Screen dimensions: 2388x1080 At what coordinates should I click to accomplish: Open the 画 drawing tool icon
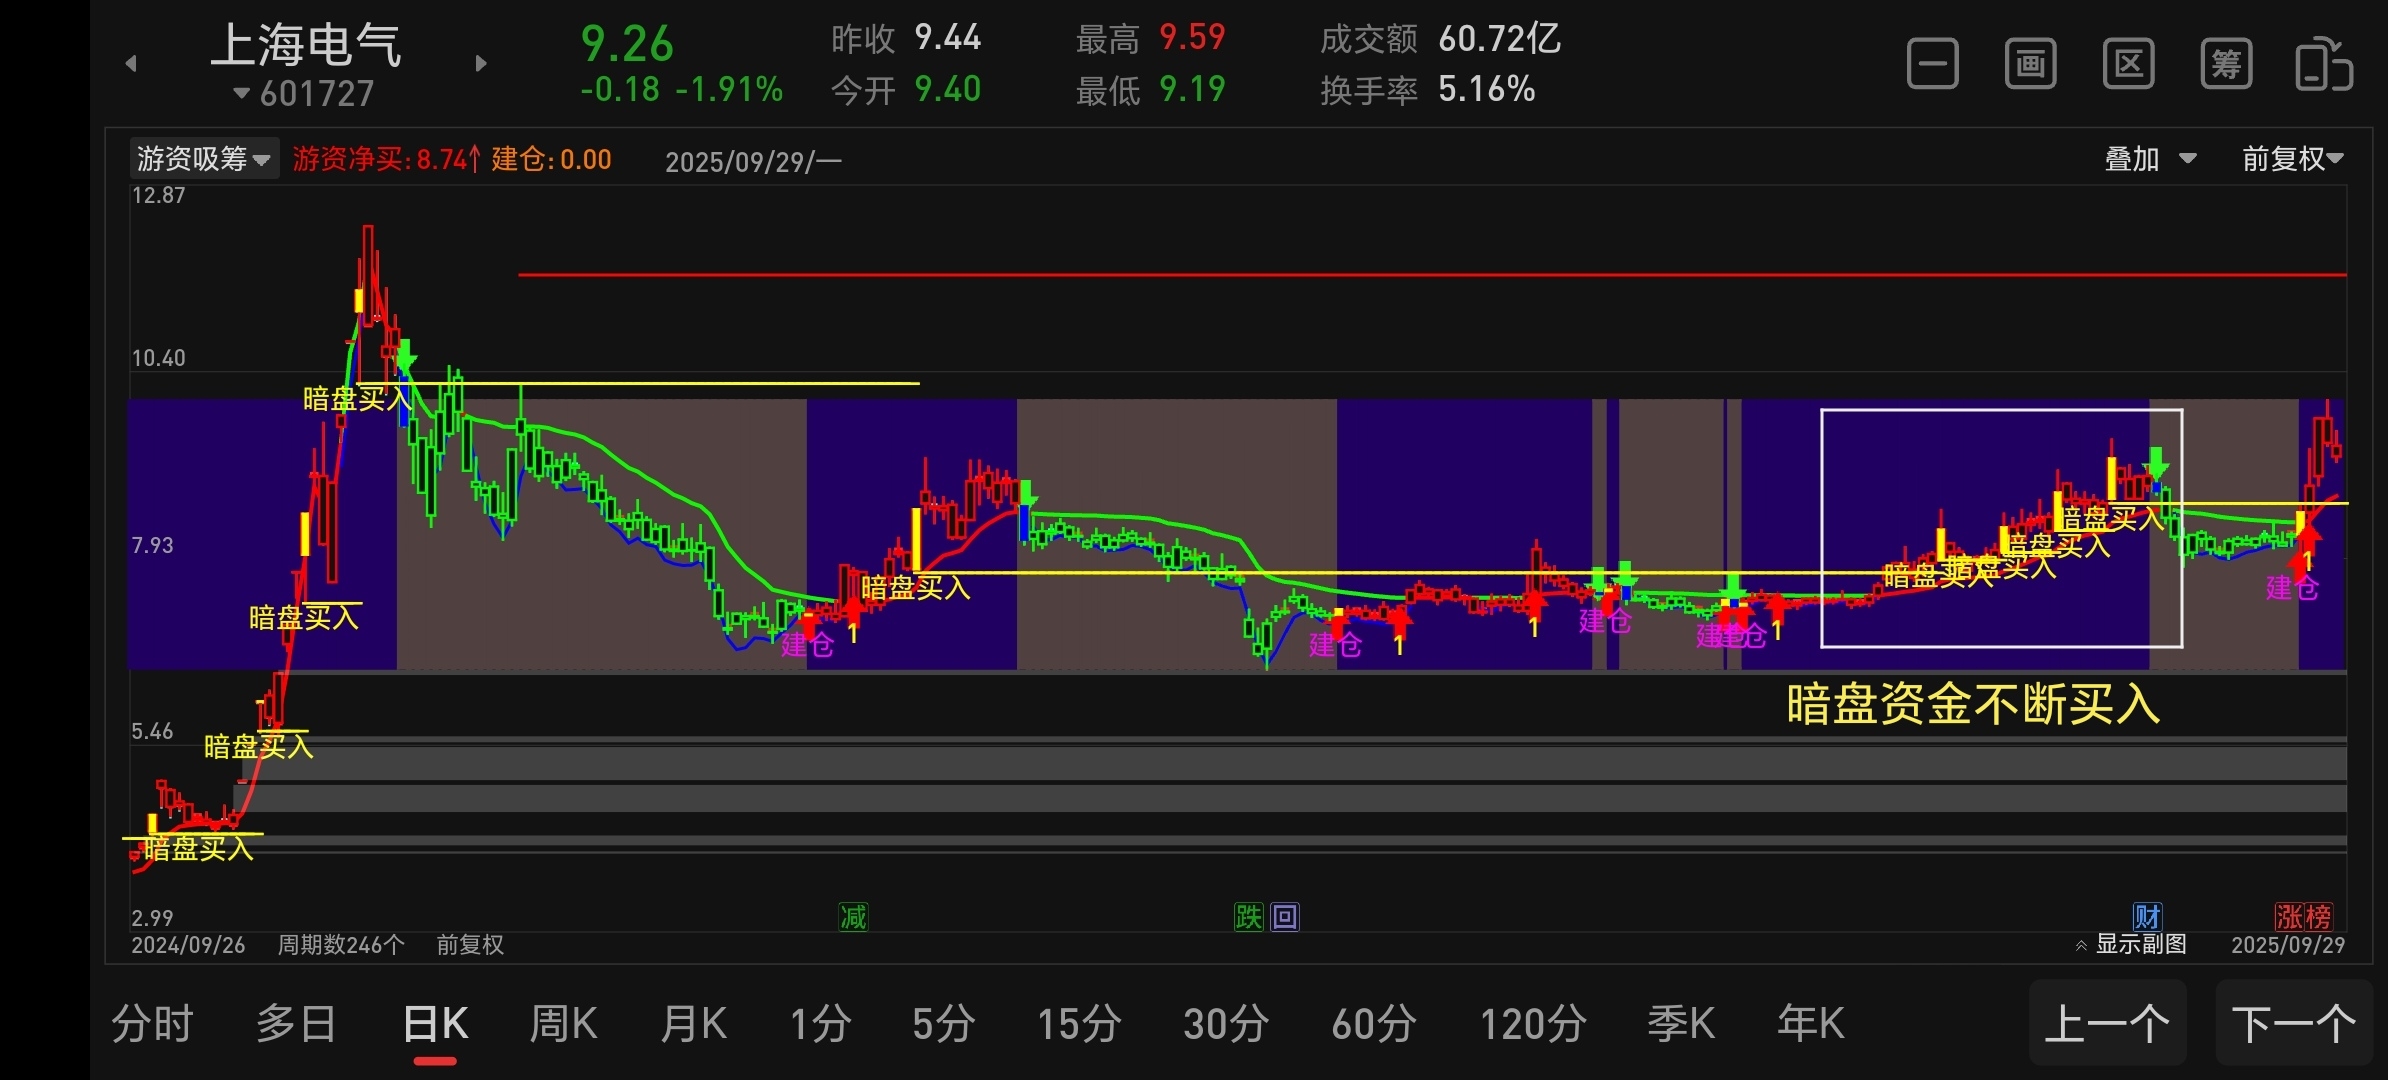tap(2030, 65)
